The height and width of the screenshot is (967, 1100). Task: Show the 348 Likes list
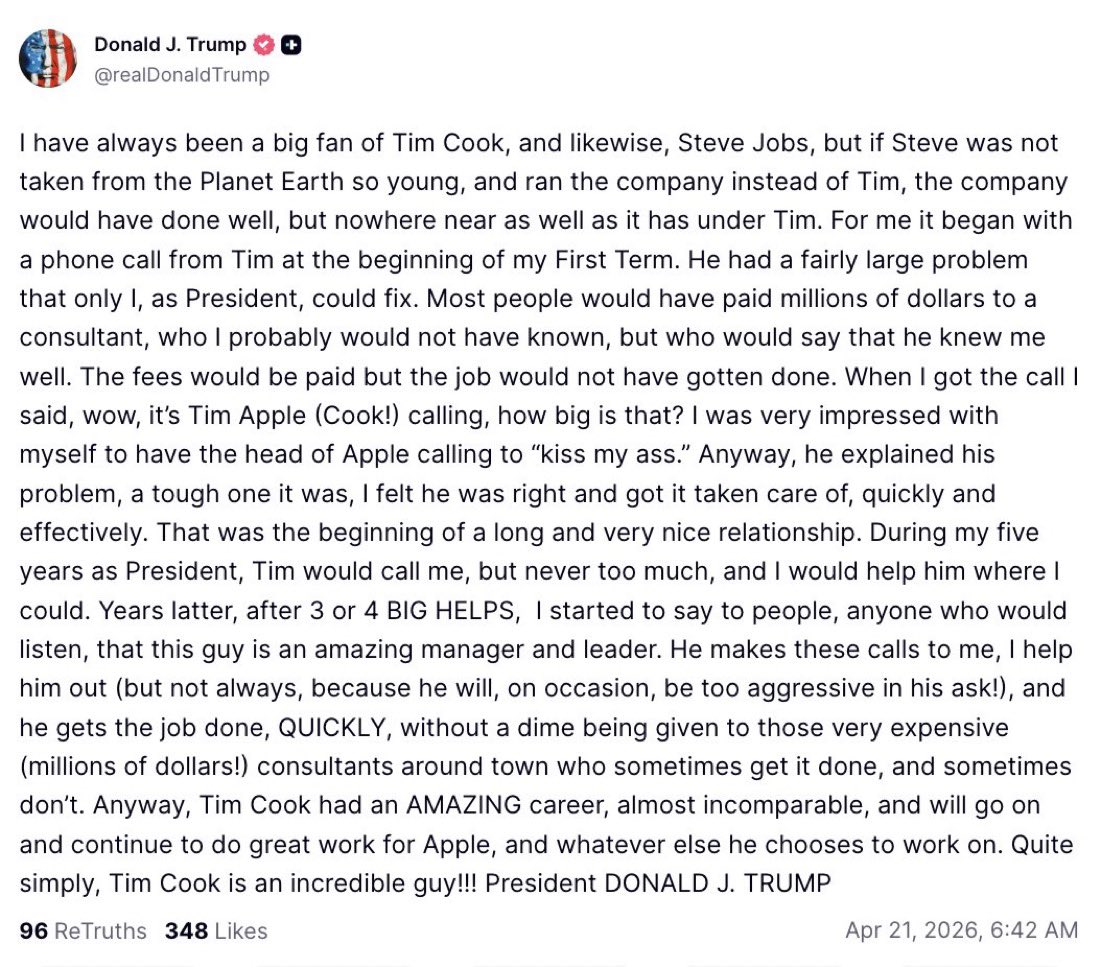pos(216,931)
